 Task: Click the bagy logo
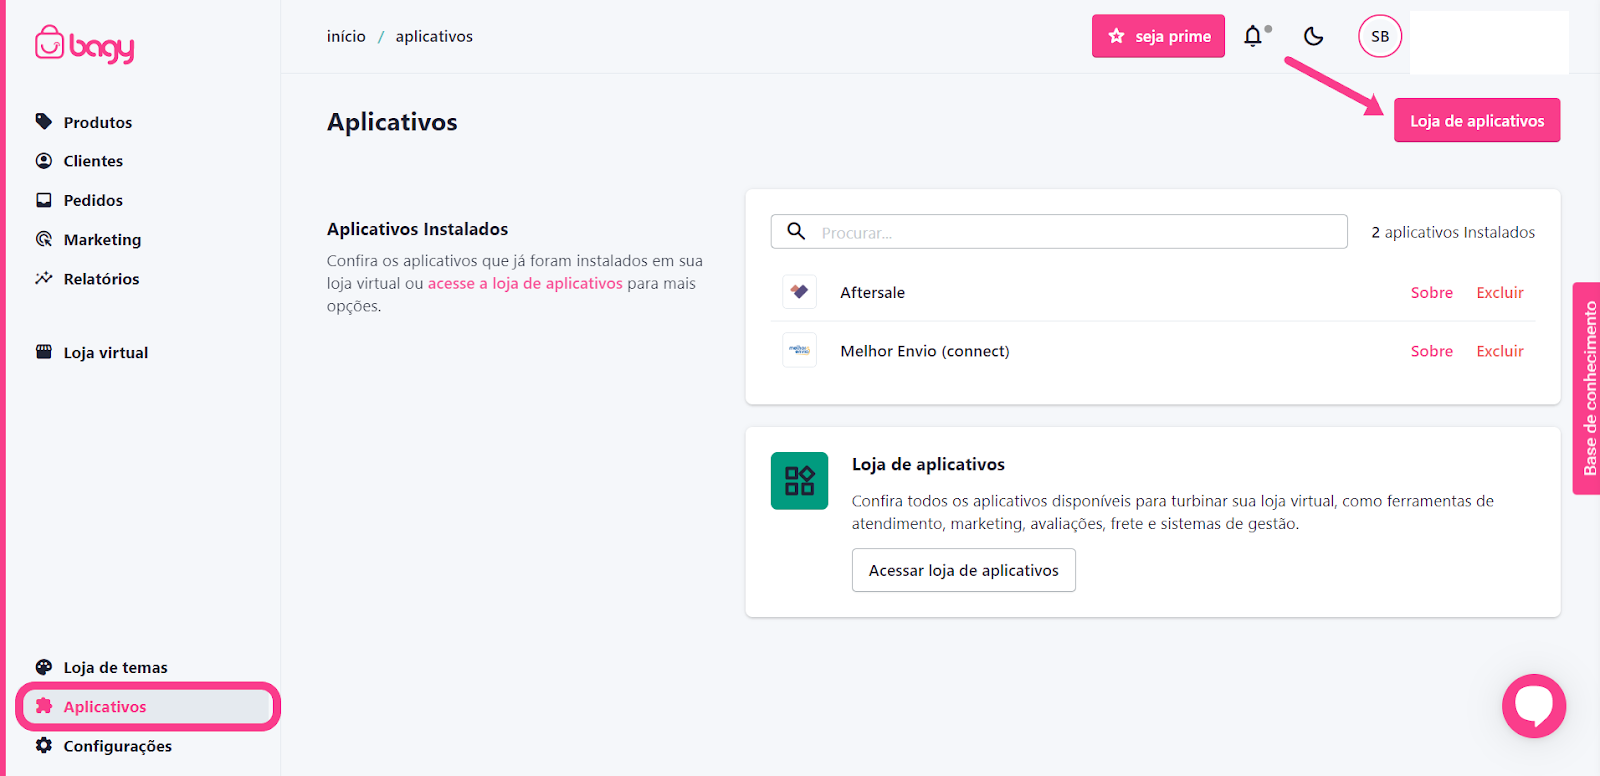click(84, 45)
